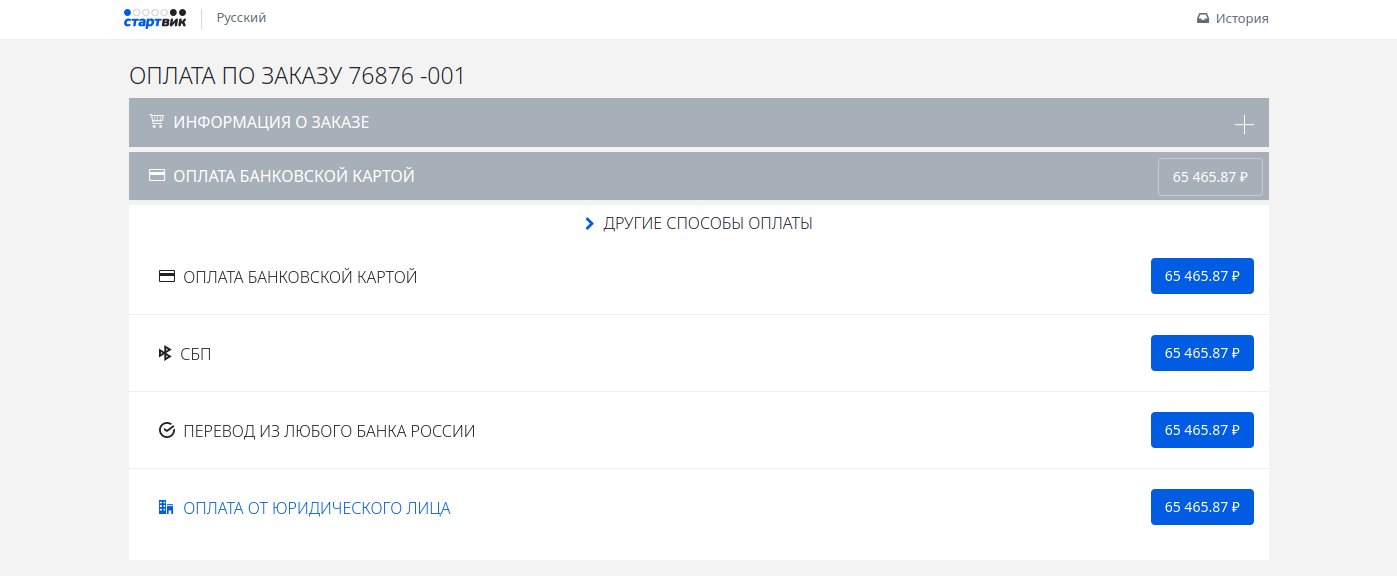Viewport: 1397px width, 576px height.
Task: Open the Информация о заказе section header
Action: 271,122
